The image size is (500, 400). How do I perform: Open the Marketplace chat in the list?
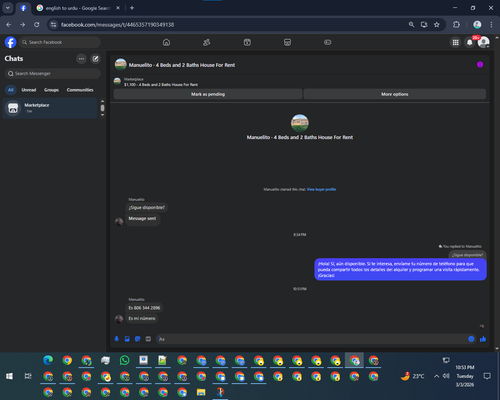(50, 108)
